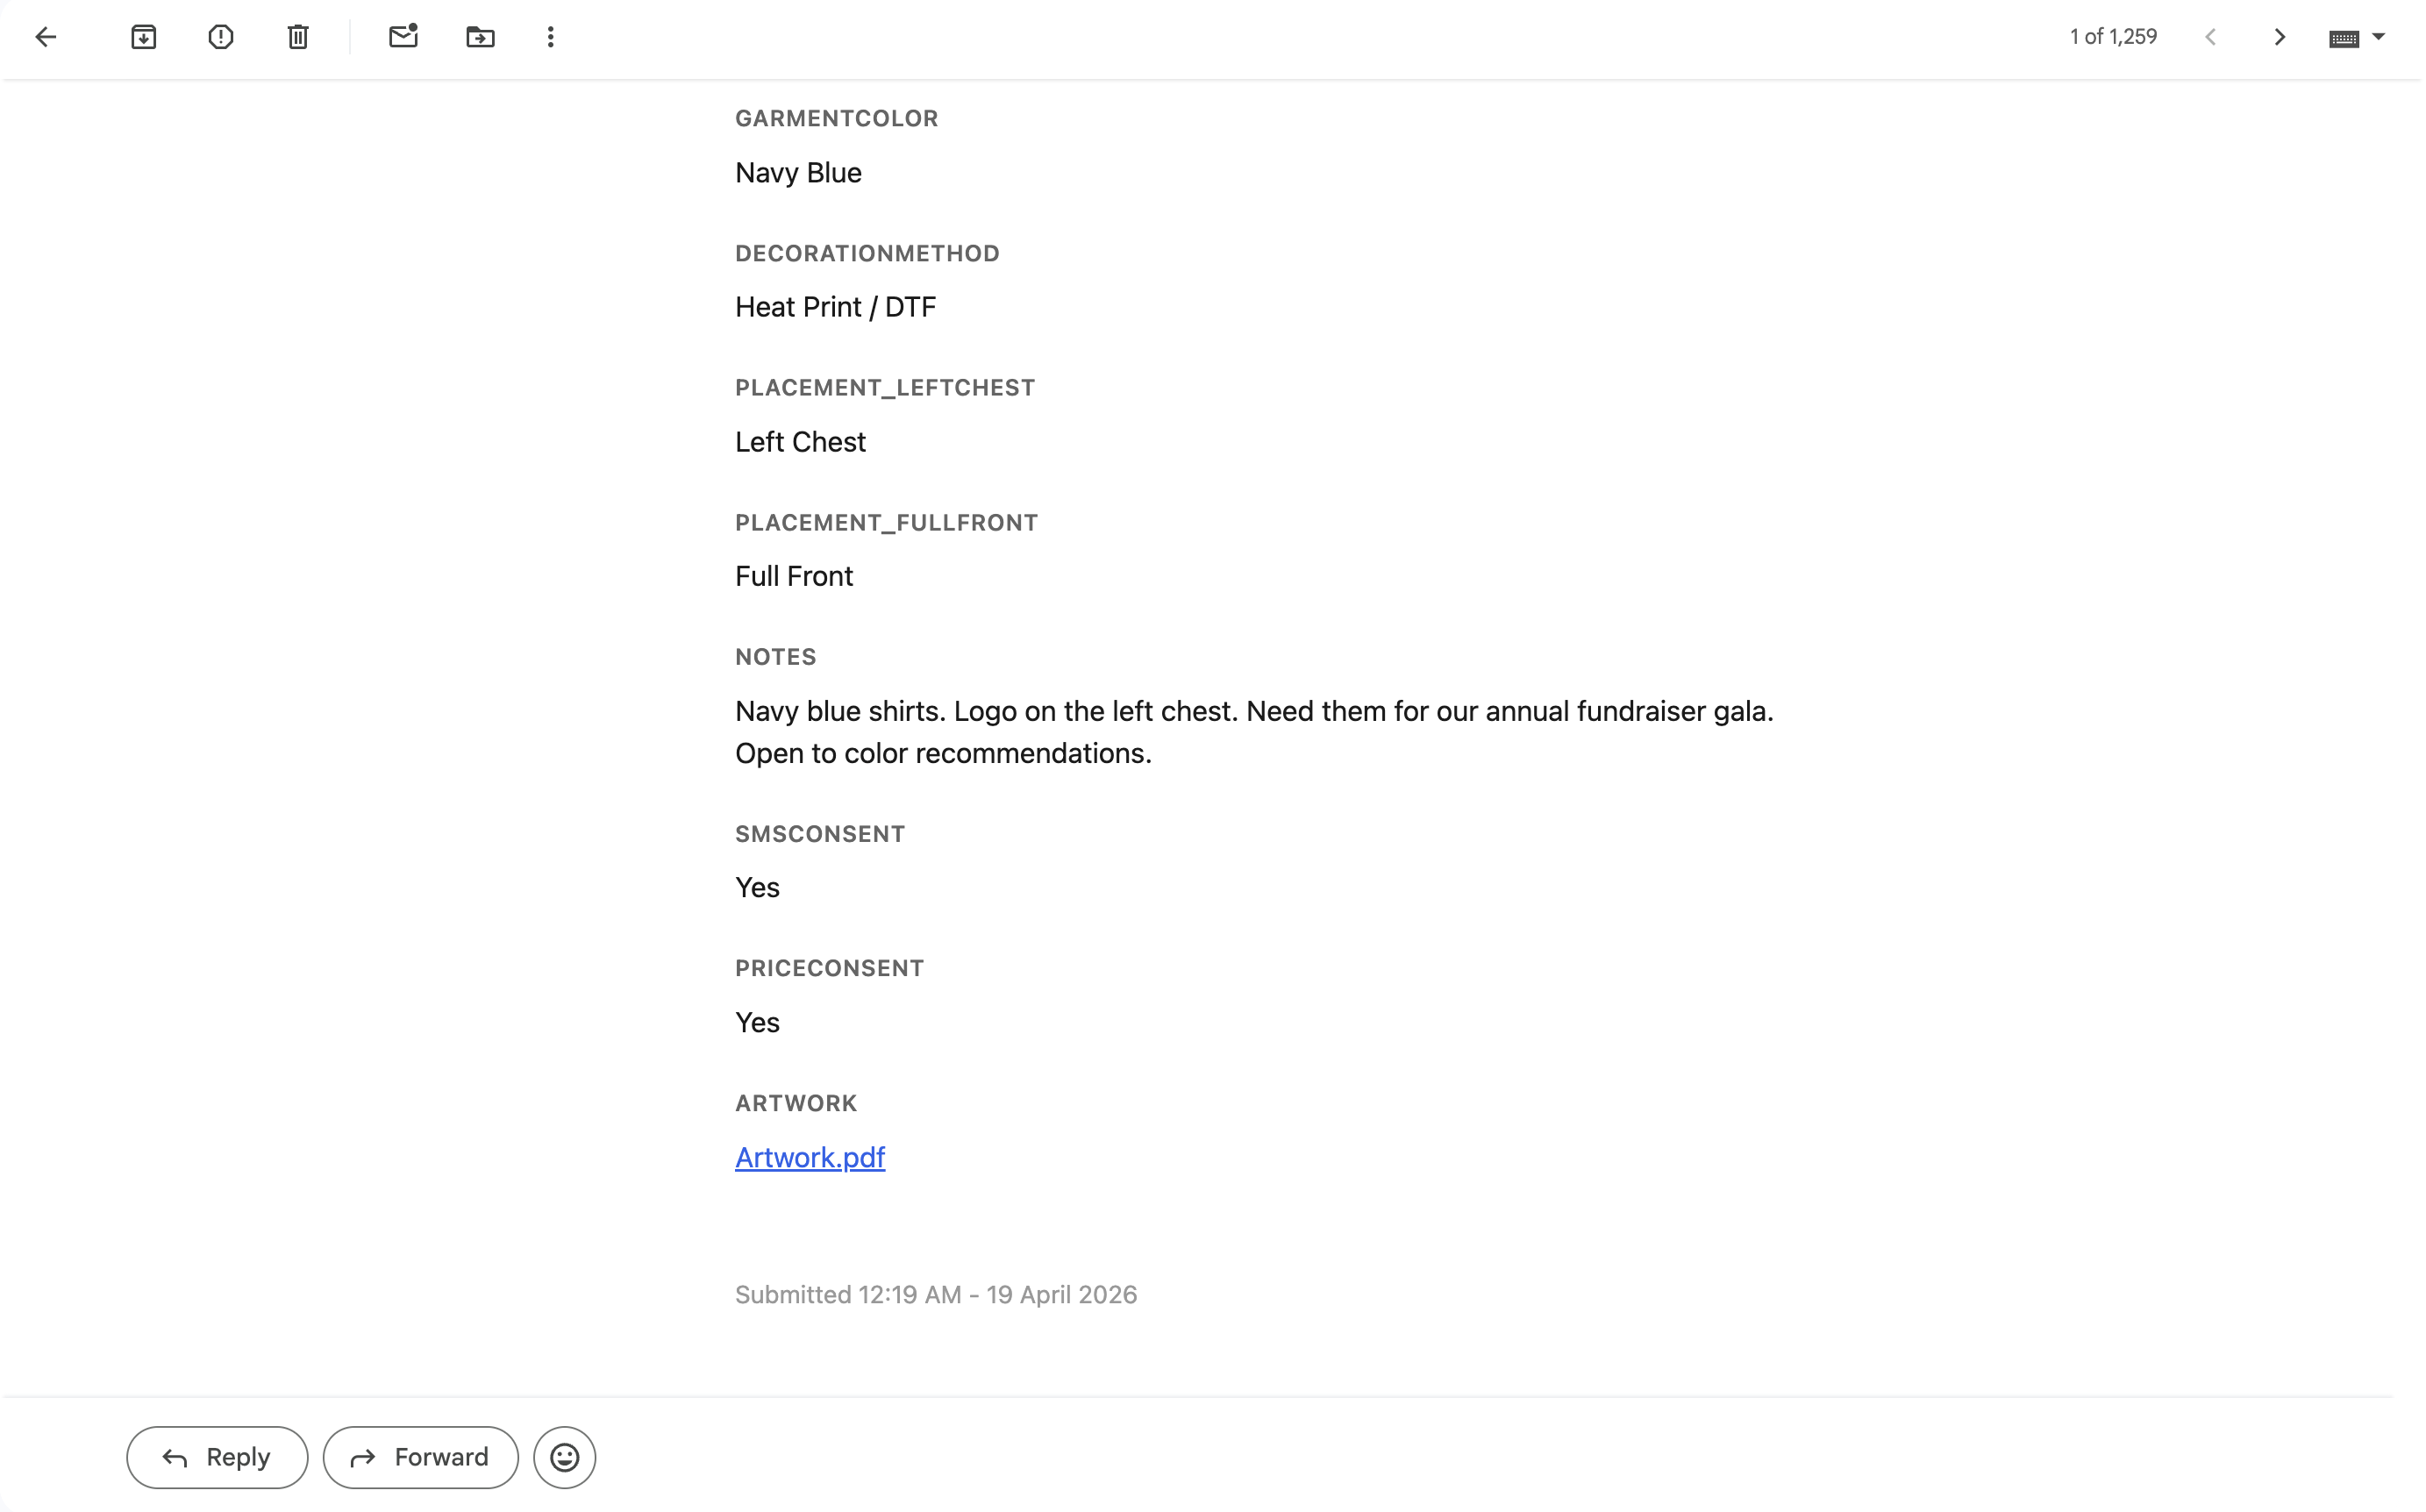Archive this email
2426x1512 pixels.
coord(143,37)
